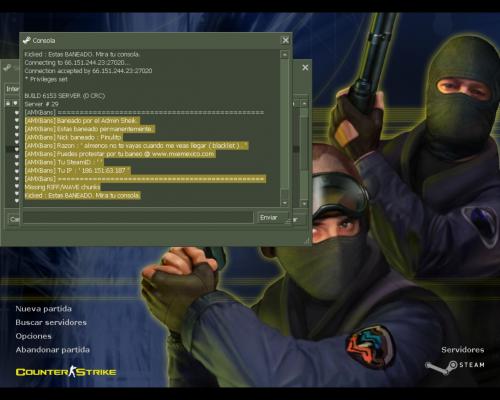The width and height of the screenshot is (500, 400).
Task: Click the Steam icon in the Consola title bar
Action: pos(27,40)
